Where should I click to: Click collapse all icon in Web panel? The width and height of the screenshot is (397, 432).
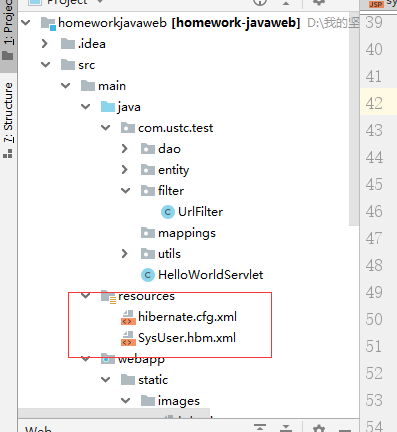(286, 428)
